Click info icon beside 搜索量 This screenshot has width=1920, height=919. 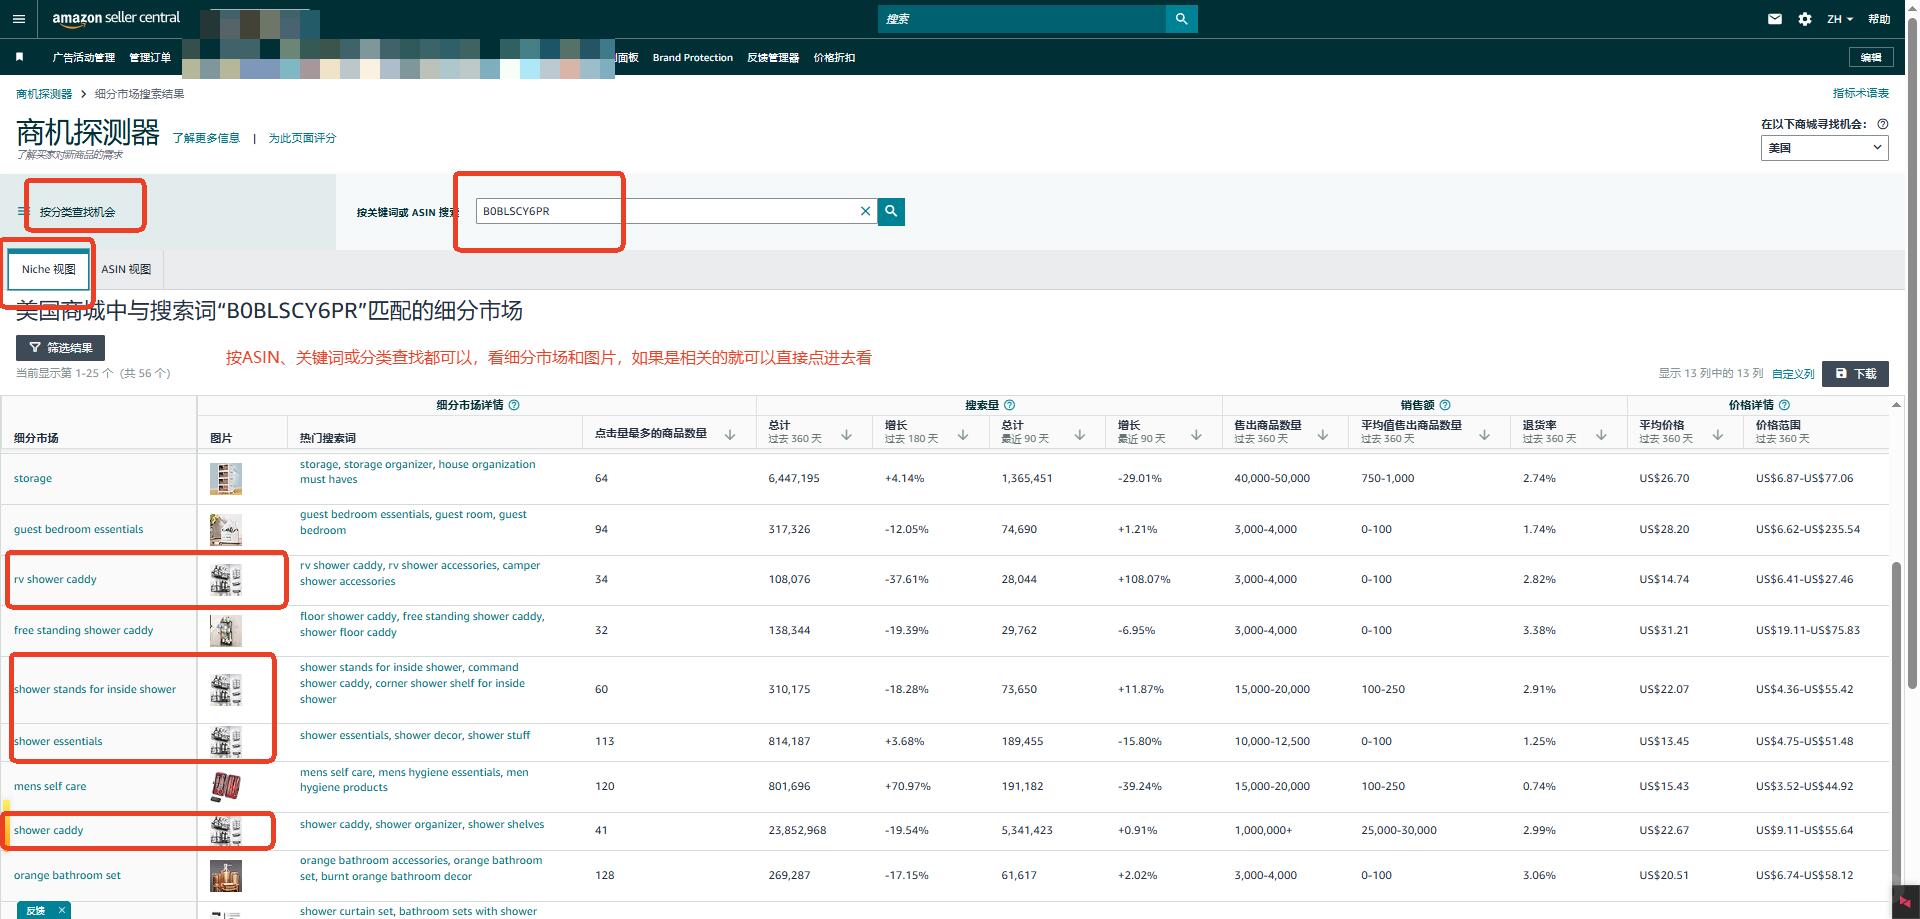[x=1009, y=405]
